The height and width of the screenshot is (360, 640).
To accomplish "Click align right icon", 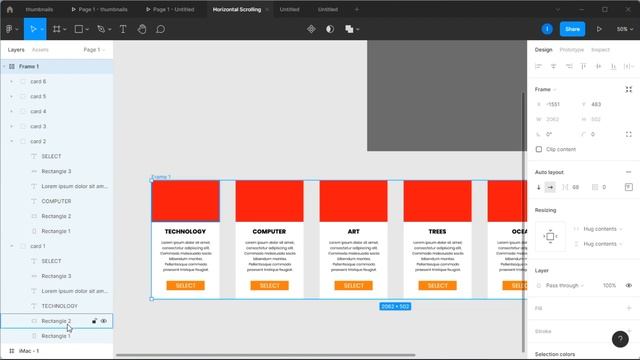I will 569,66.
